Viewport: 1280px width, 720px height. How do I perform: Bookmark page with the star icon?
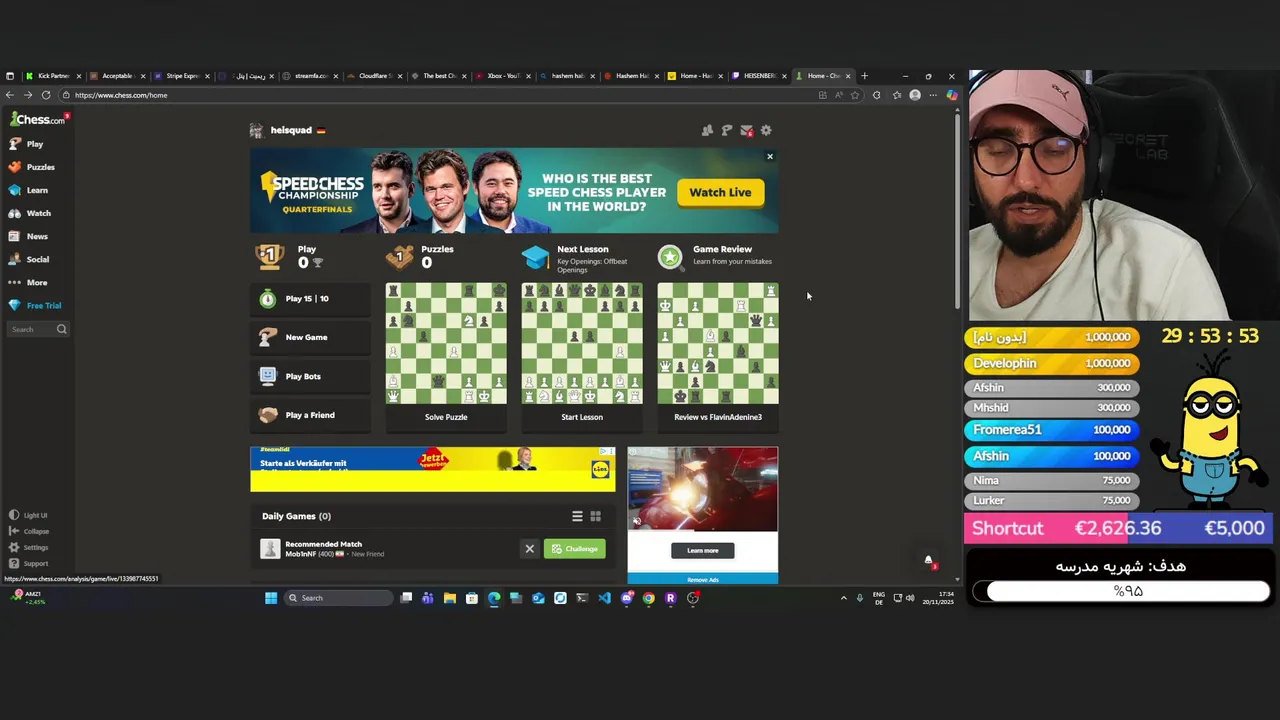coord(855,95)
